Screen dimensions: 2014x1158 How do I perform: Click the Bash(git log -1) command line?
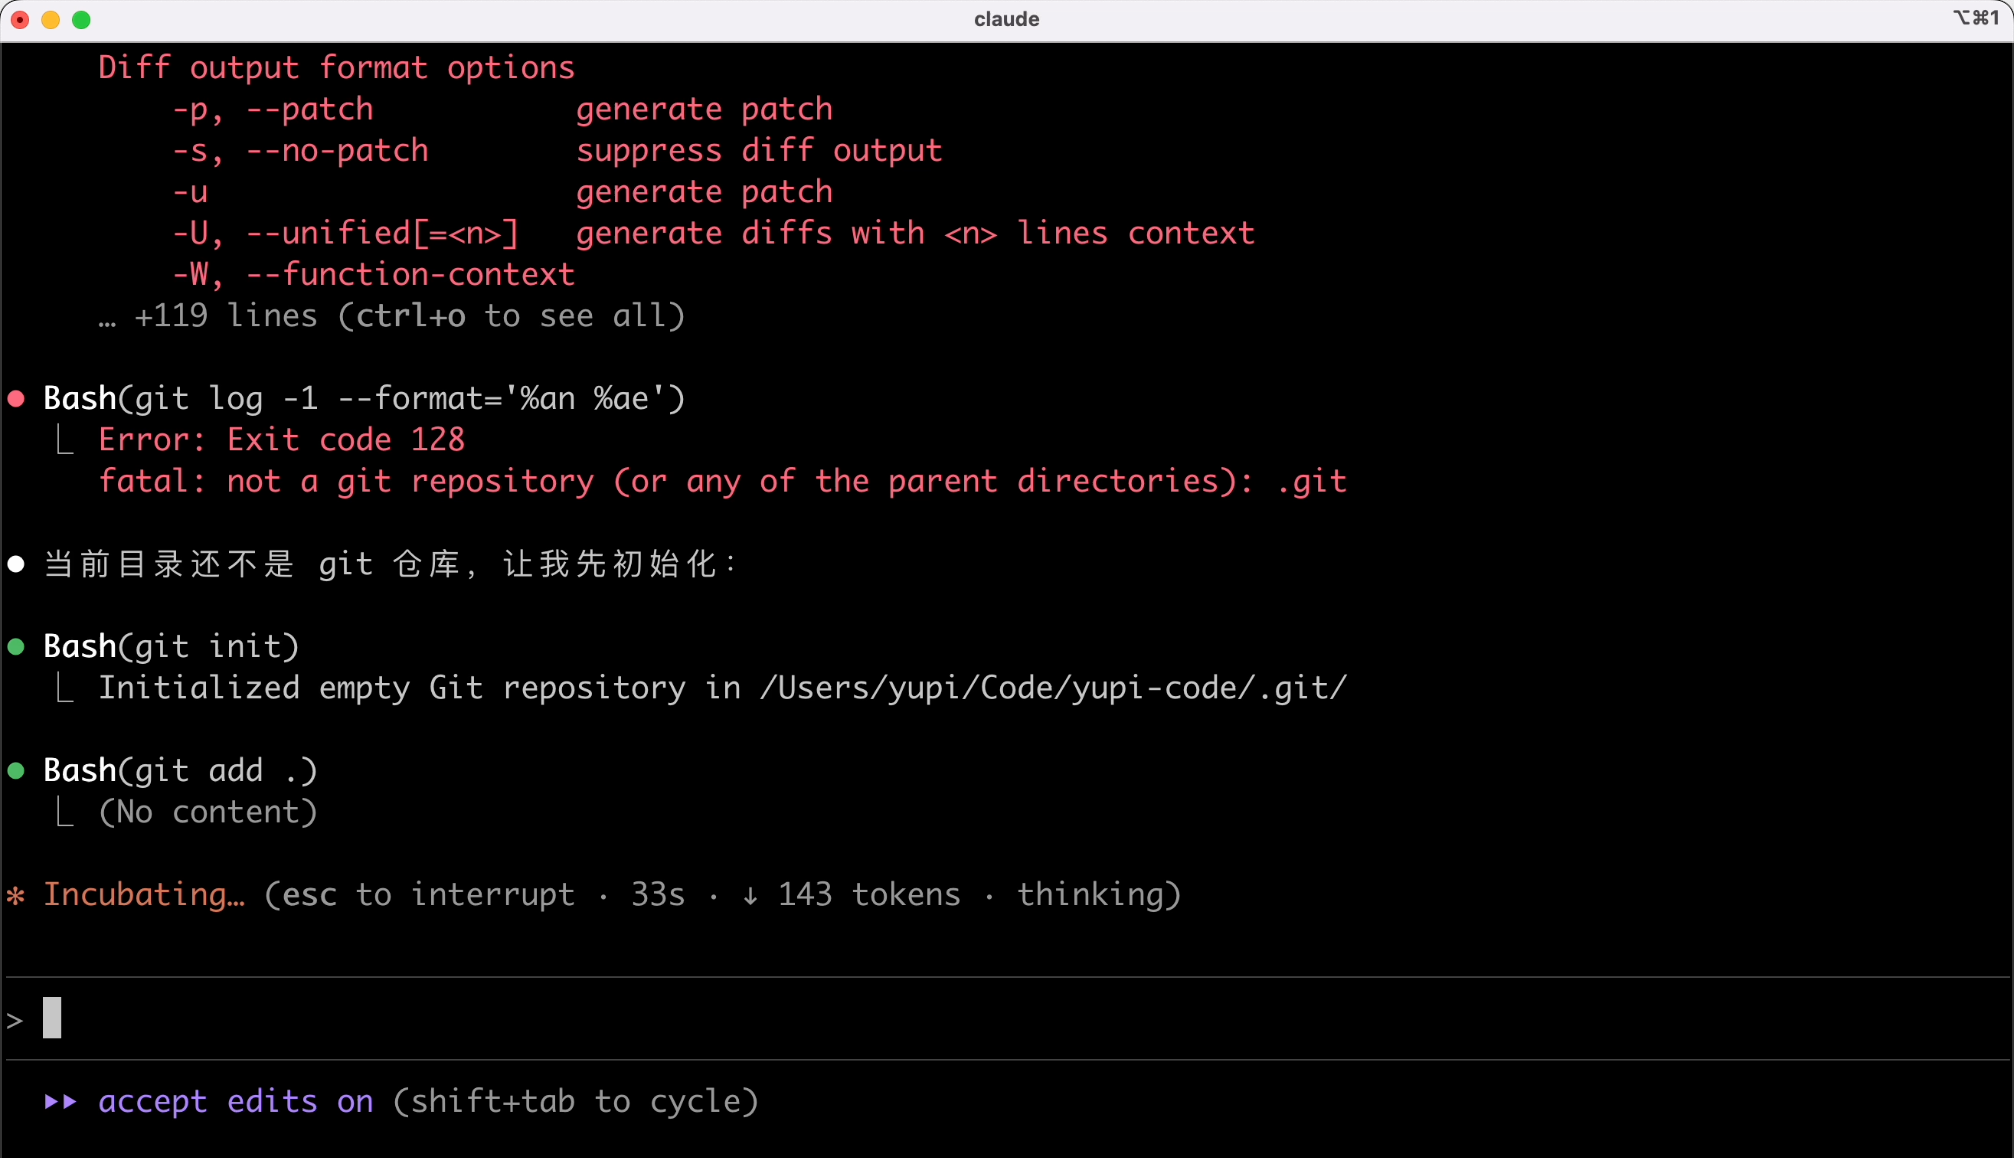click(364, 399)
